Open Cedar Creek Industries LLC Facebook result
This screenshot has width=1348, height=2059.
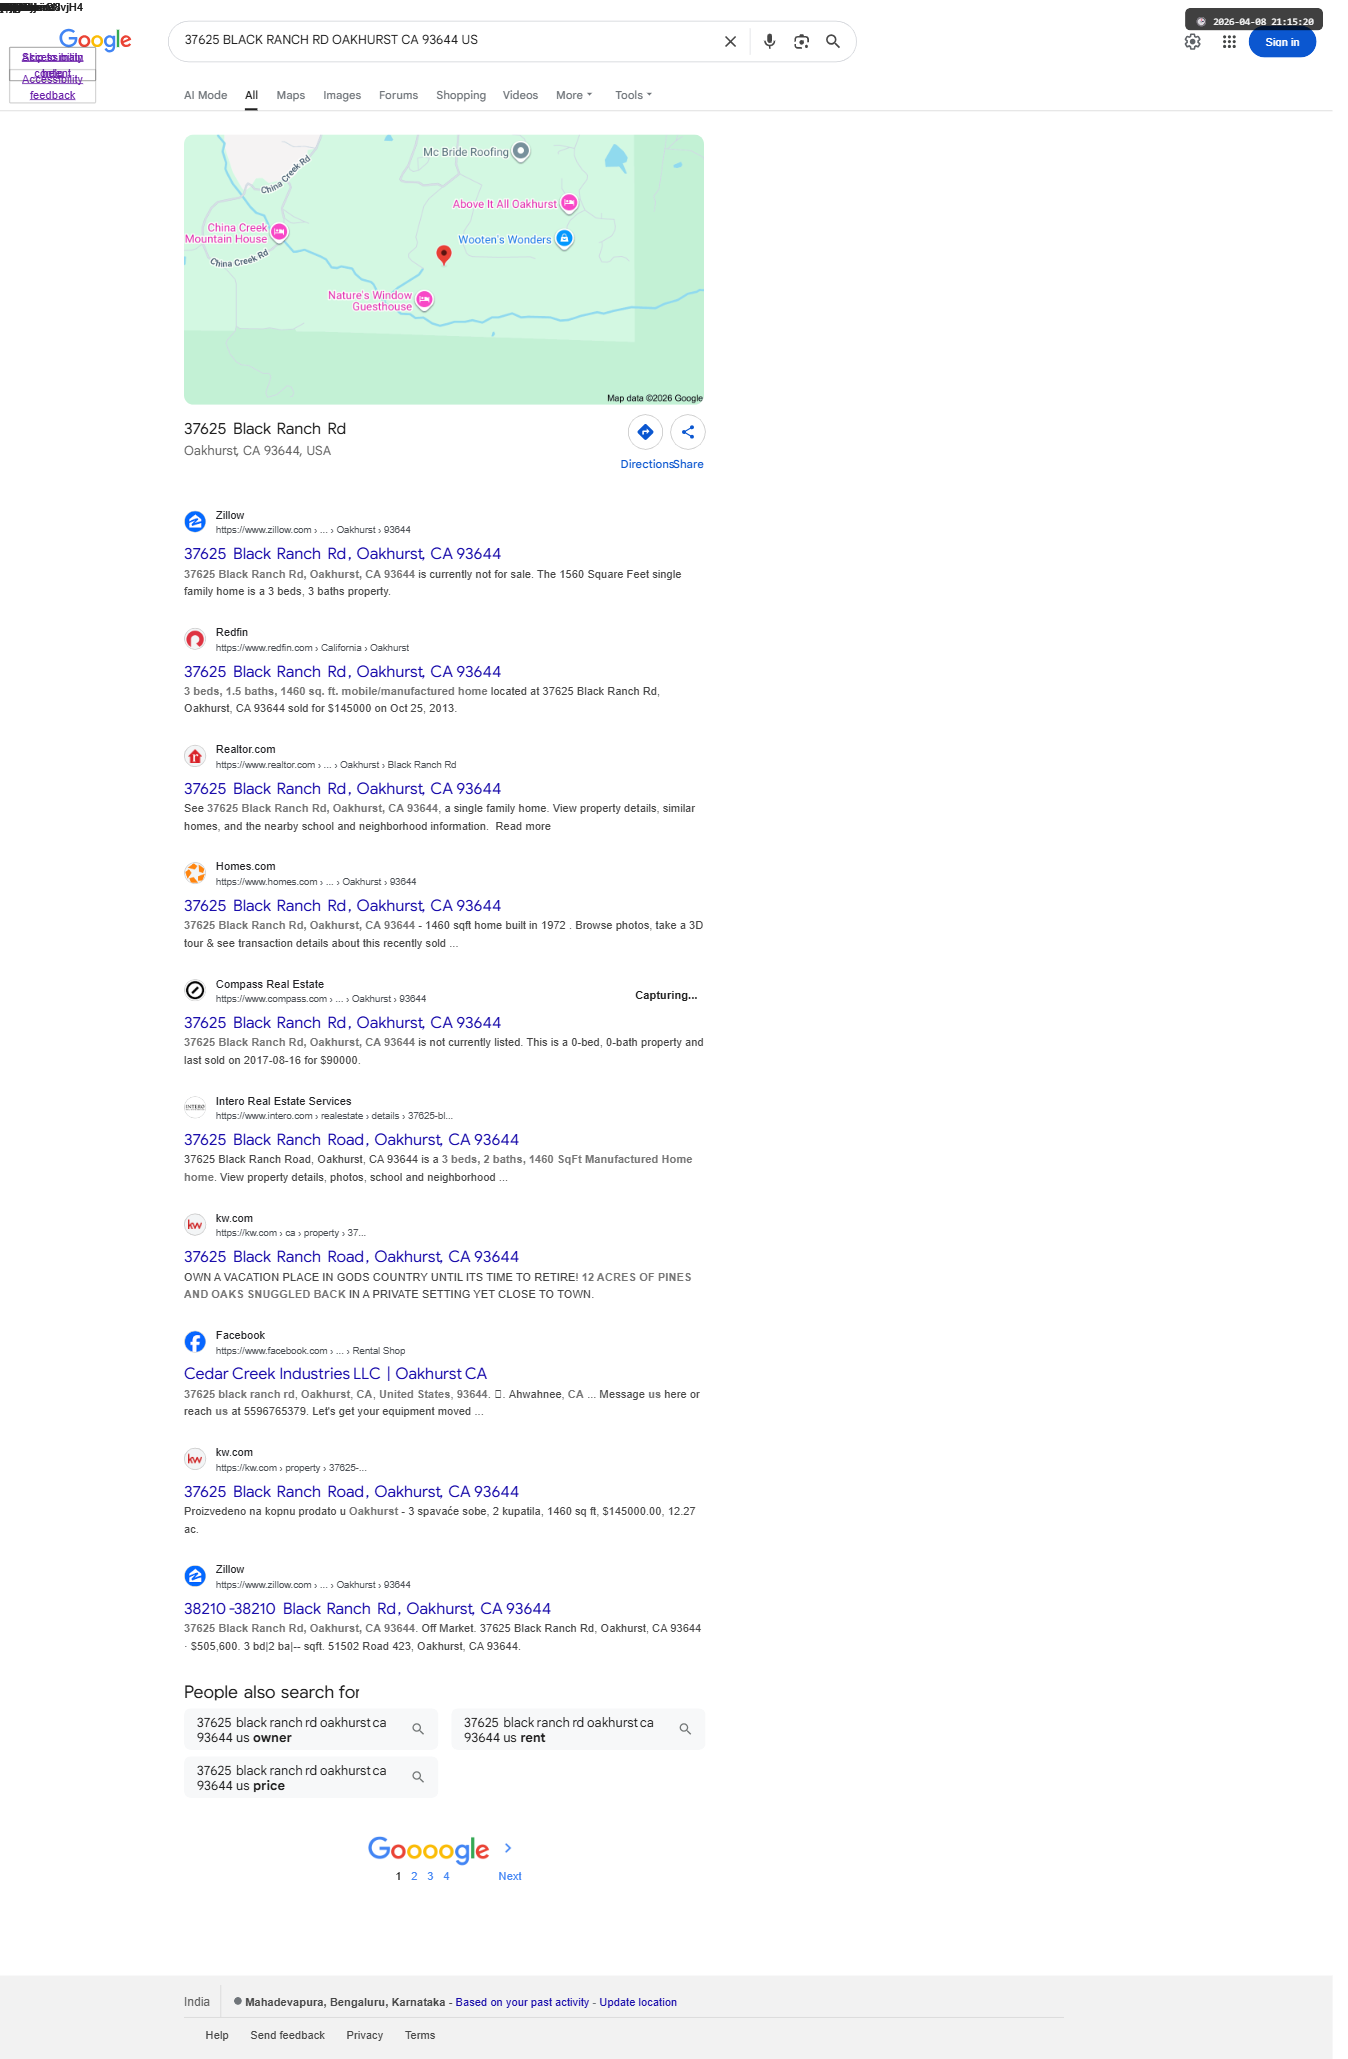click(x=335, y=1373)
